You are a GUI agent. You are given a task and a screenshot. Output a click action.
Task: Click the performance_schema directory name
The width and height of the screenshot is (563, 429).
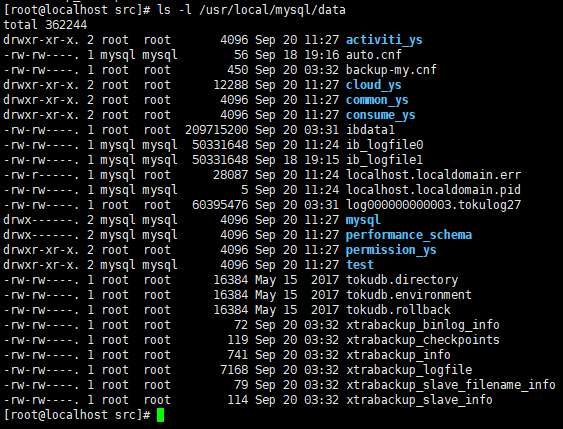point(409,235)
